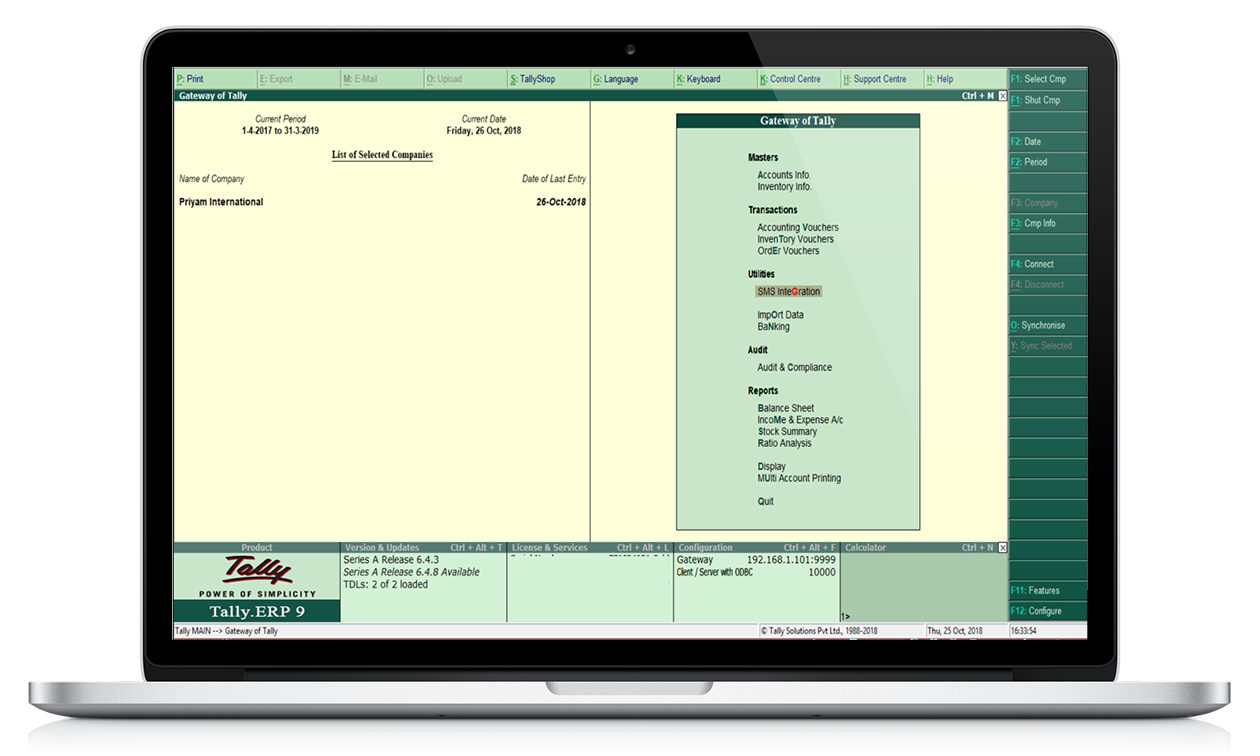Screen dimensions: 1260x756
Task: Click the TDLs: 2 of 2 loaded line
Action: pyautogui.click(x=385, y=584)
